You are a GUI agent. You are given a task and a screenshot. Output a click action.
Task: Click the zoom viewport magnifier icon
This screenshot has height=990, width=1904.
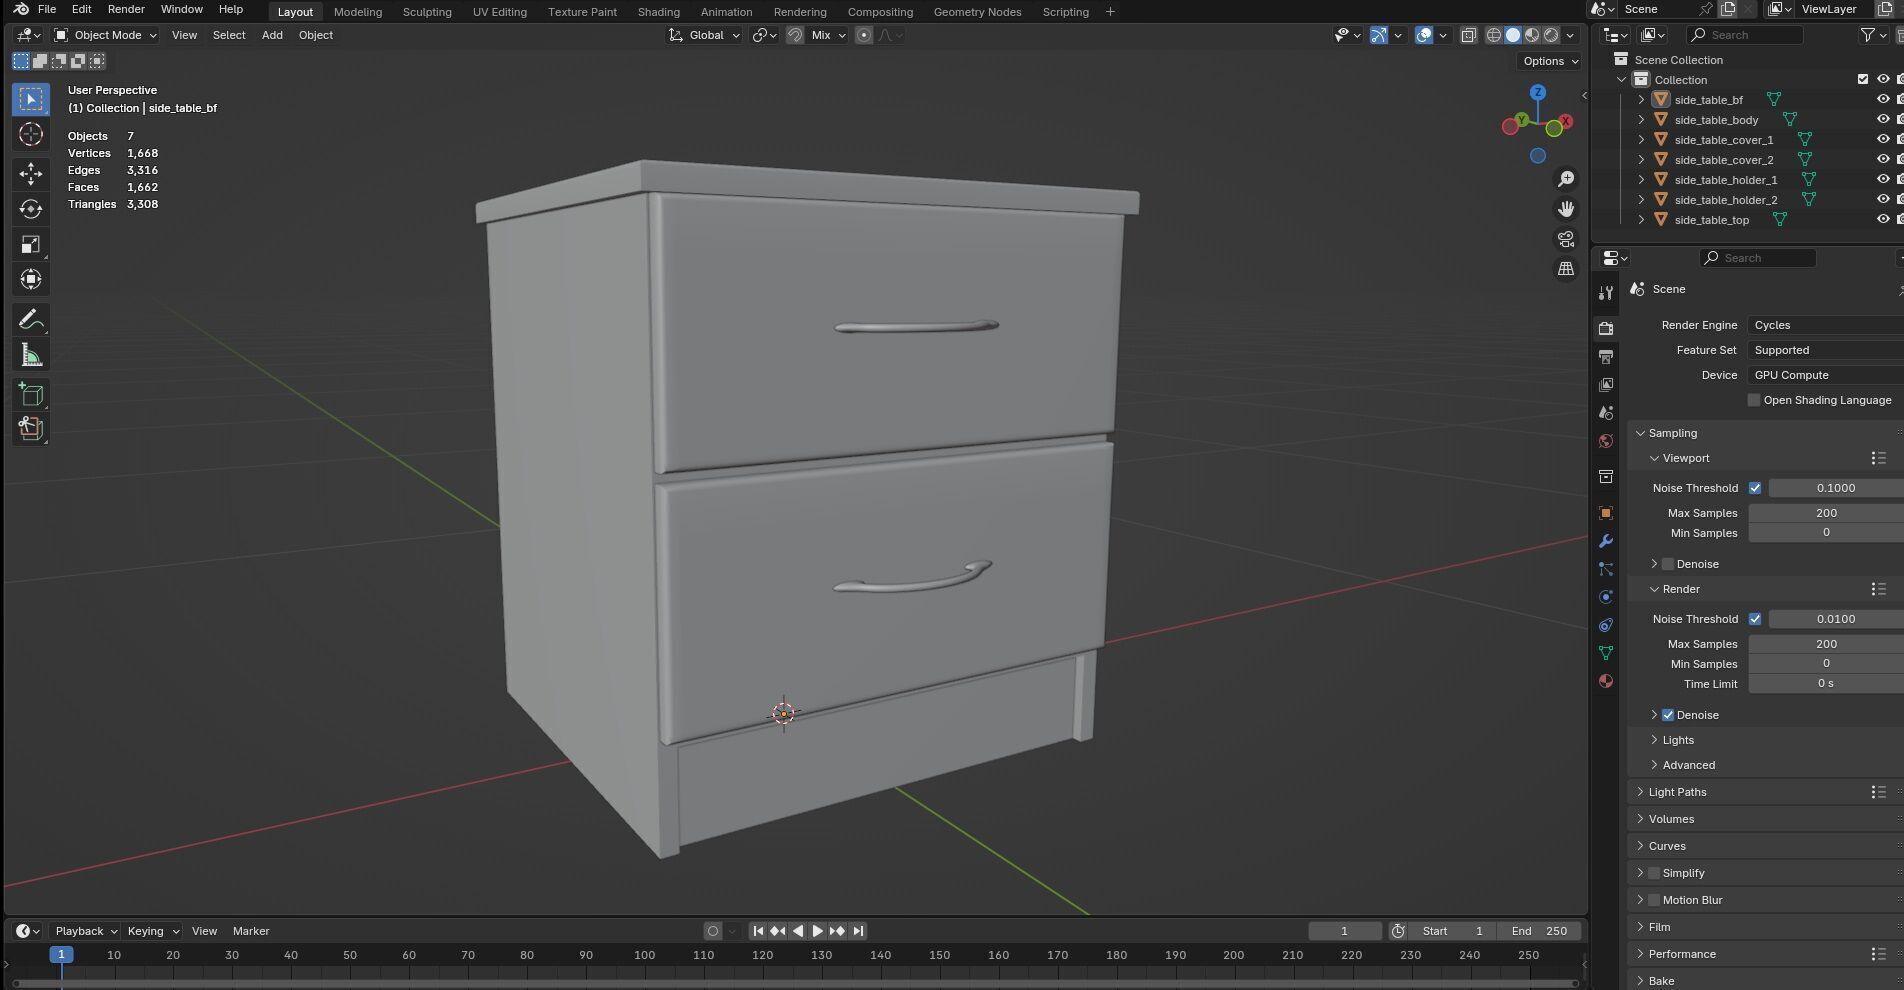tap(1566, 179)
